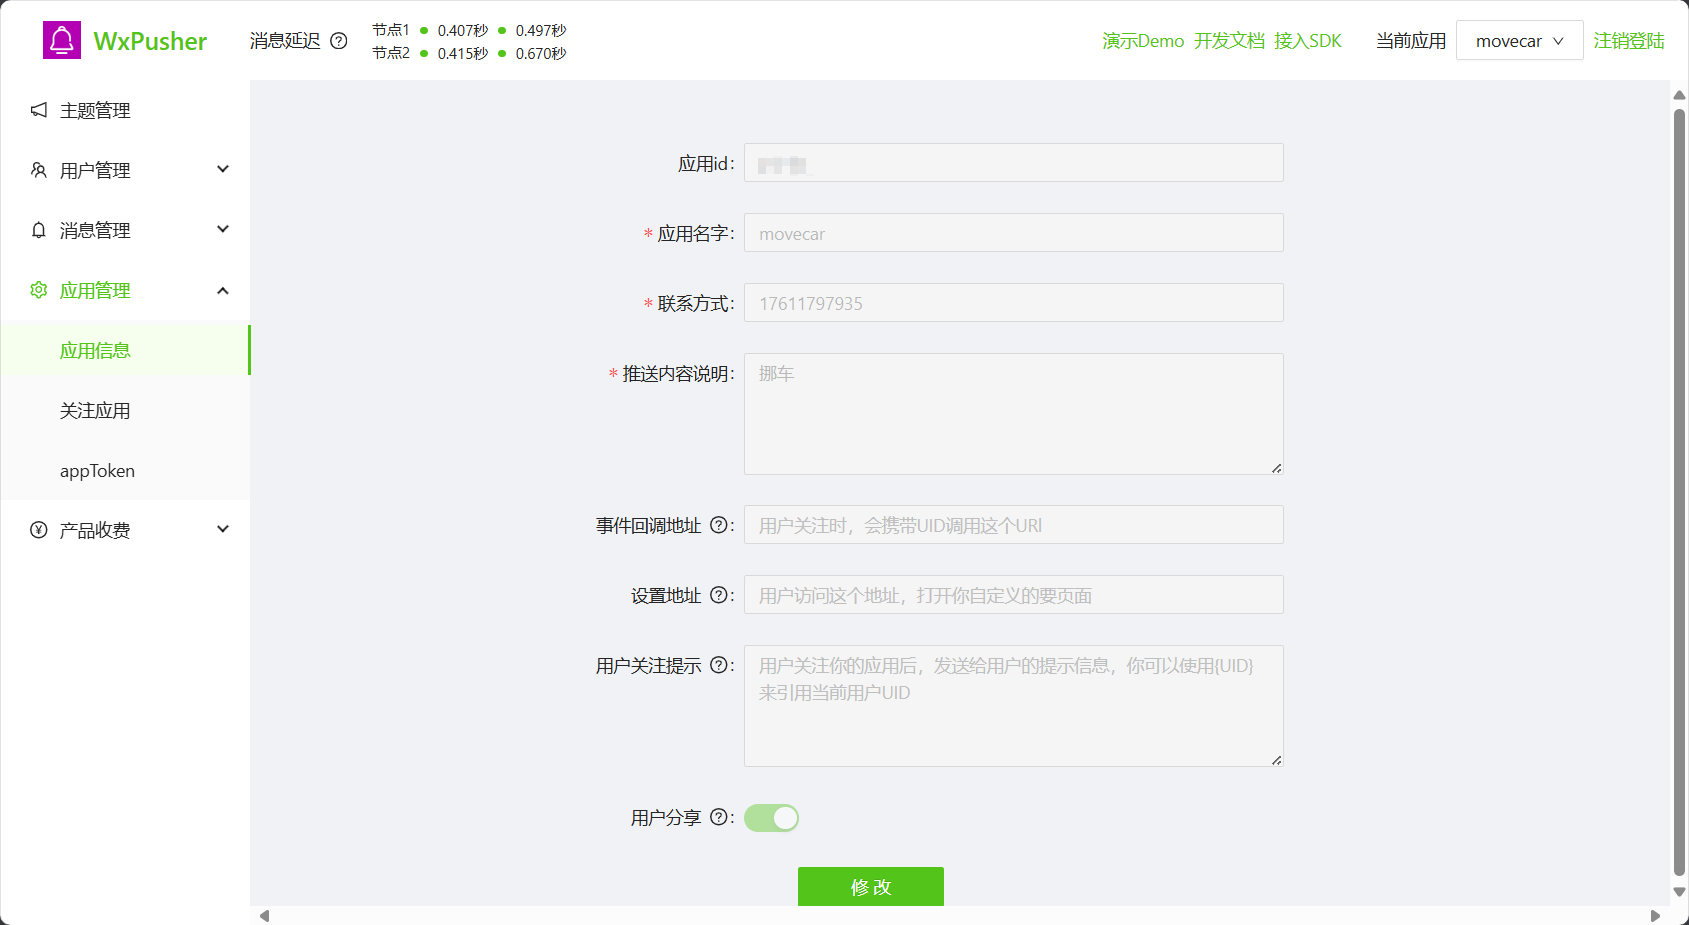Click into the 事件回调地址 input field
The image size is (1689, 925).
point(1013,525)
